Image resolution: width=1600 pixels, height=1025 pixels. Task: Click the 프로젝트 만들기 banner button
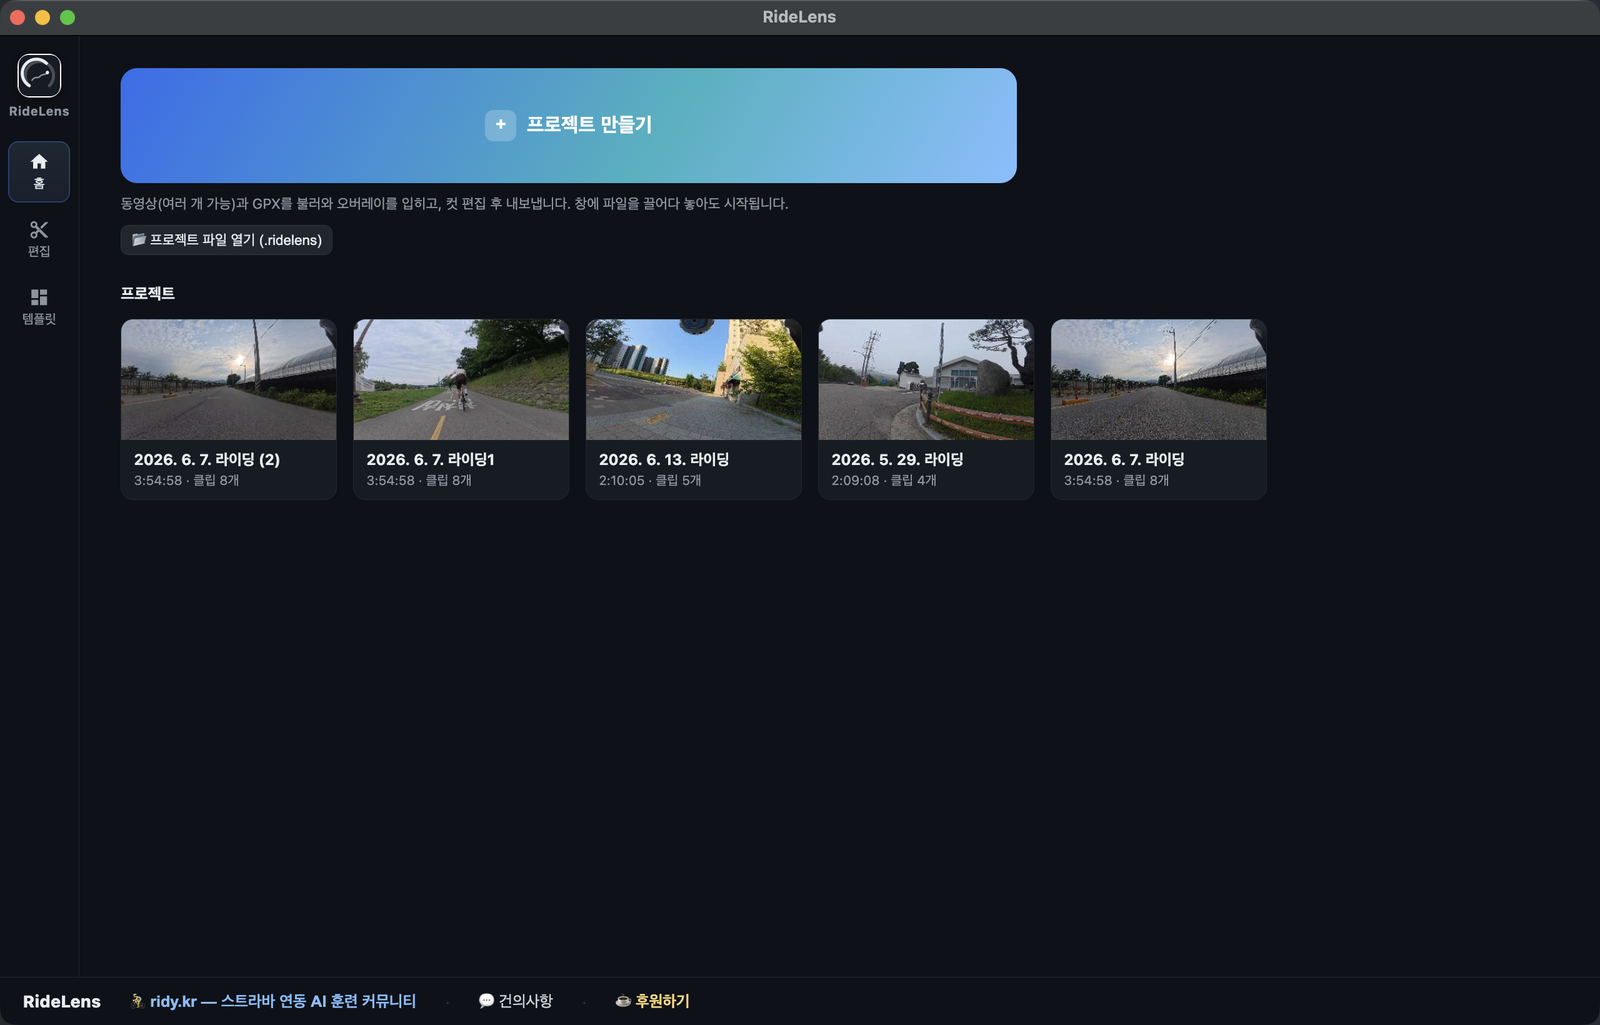click(x=568, y=125)
